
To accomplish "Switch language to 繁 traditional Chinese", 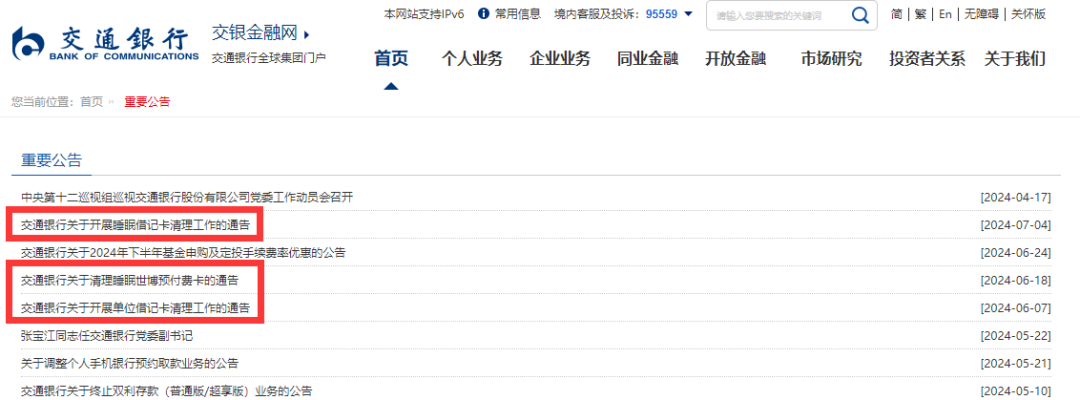I will coord(920,14).
